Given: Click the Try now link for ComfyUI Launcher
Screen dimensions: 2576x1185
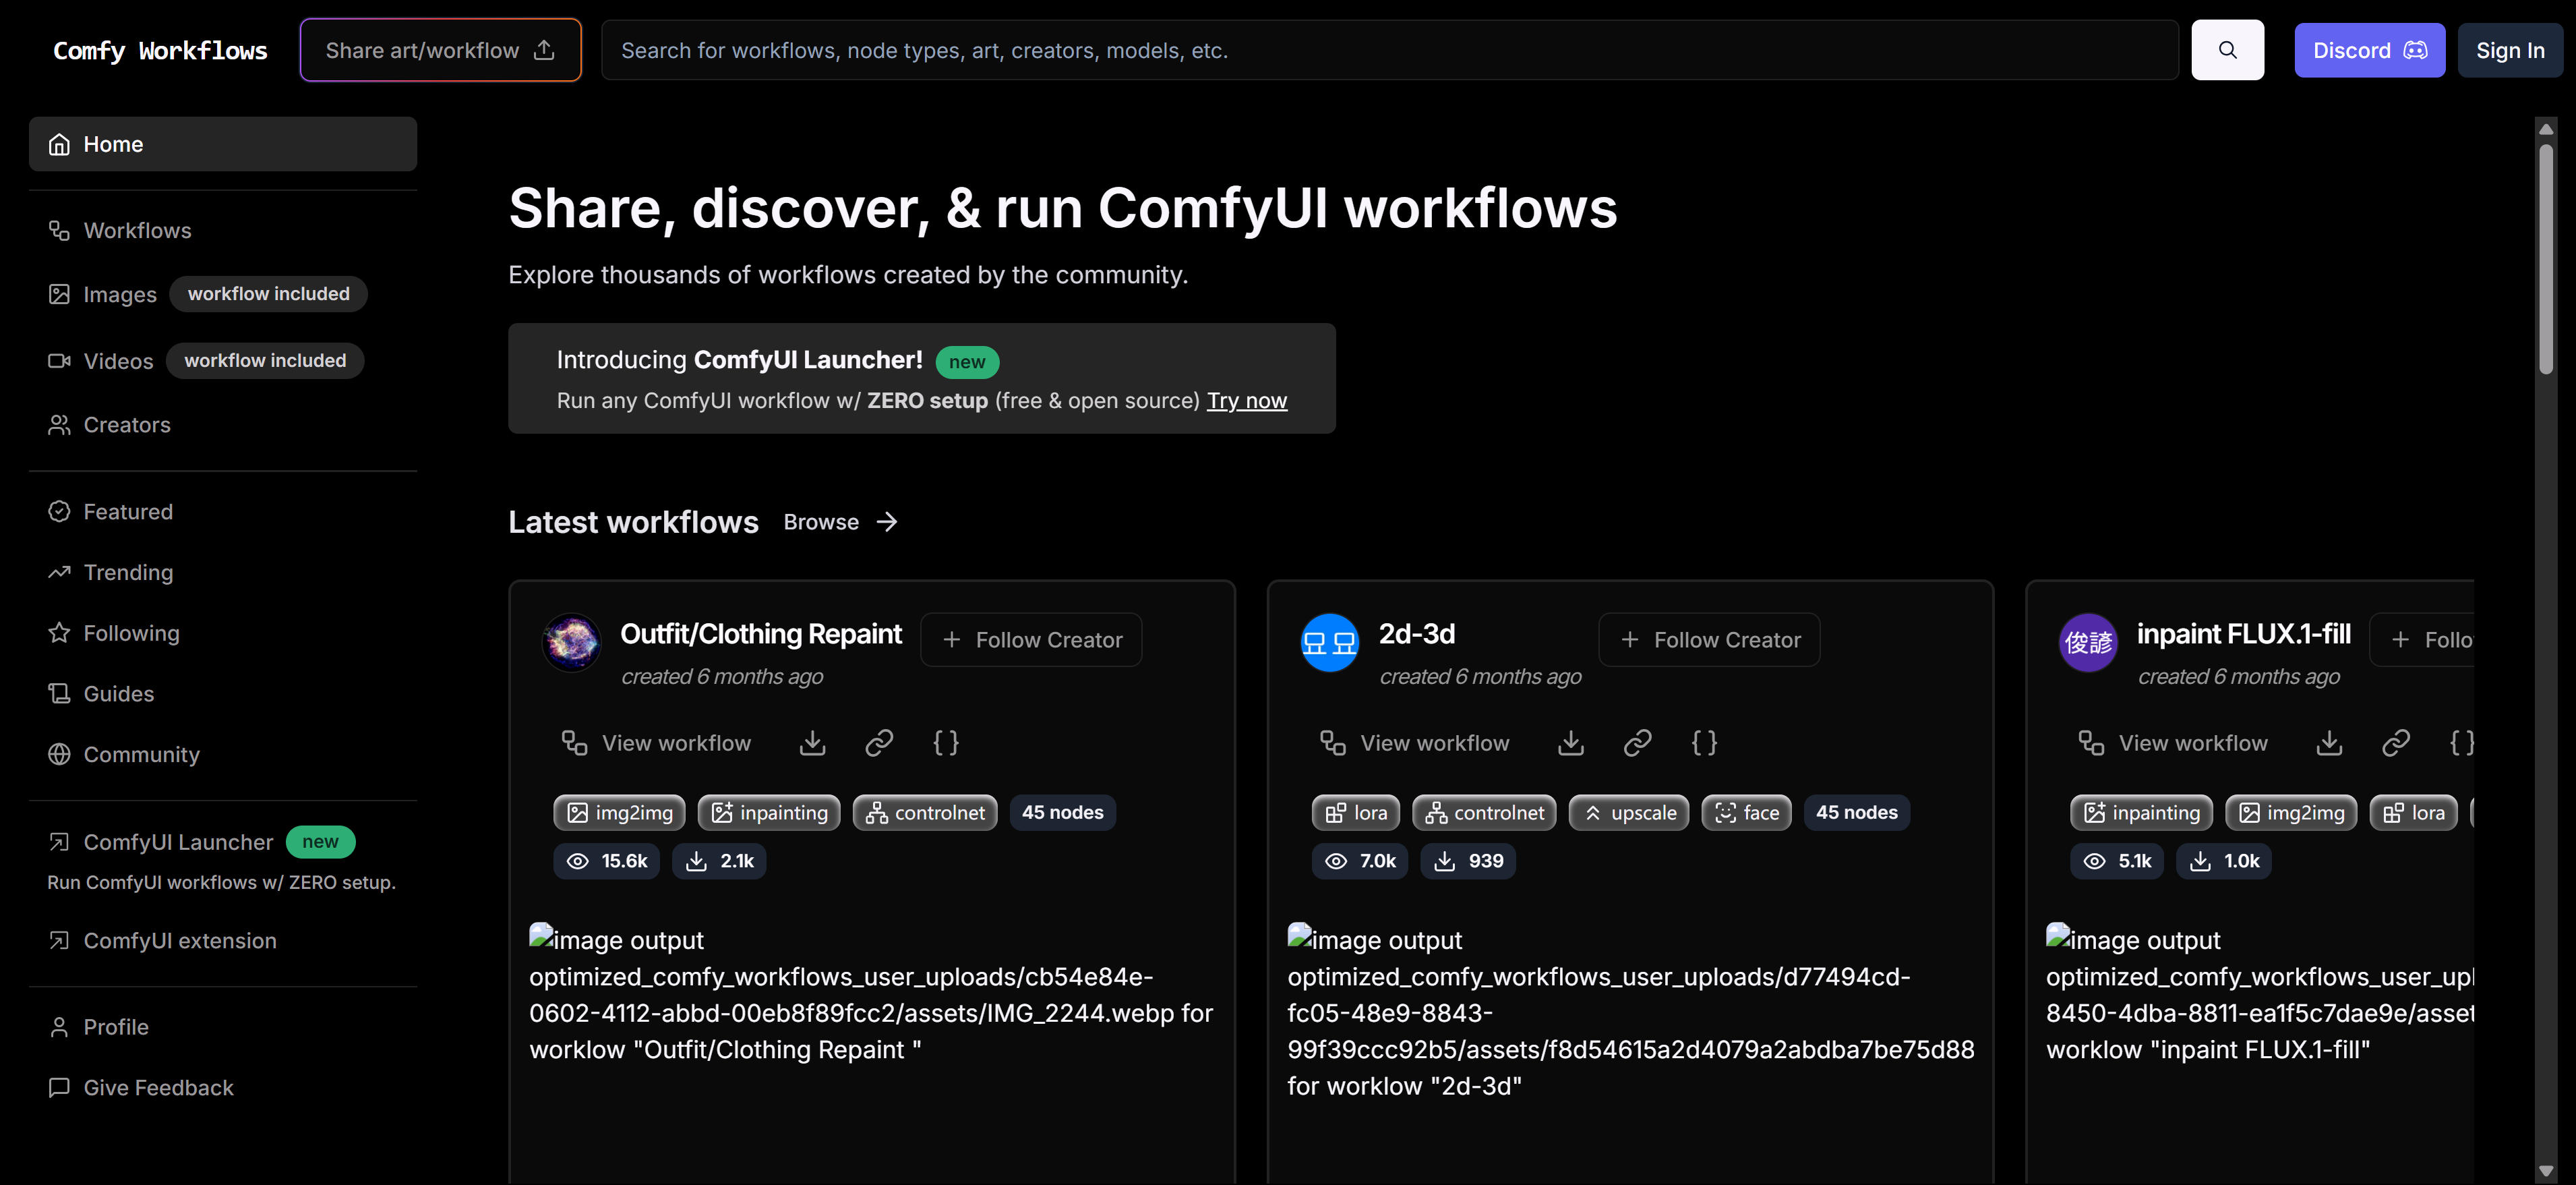Looking at the screenshot, I should point(1246,400).
